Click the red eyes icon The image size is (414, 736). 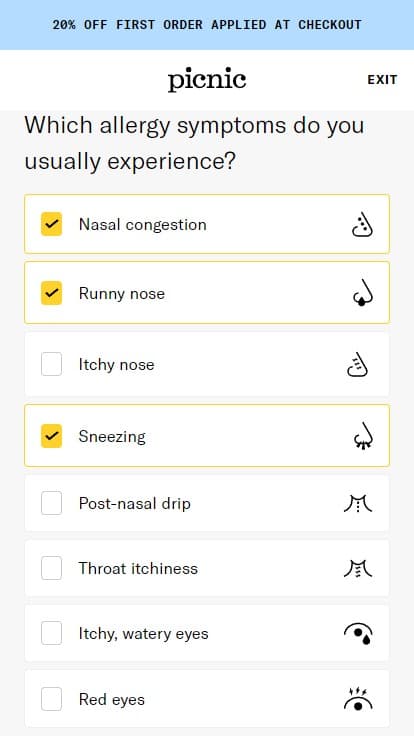pos(358,699)
